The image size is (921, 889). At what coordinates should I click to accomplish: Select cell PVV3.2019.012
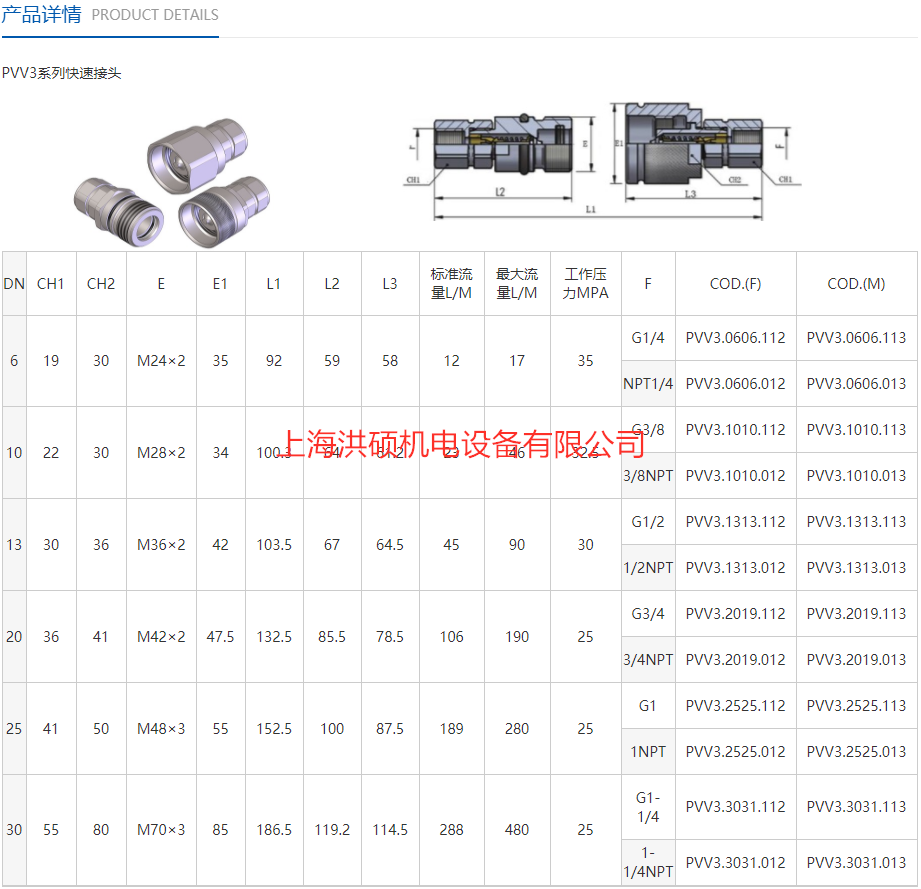[x=735, y=659]
